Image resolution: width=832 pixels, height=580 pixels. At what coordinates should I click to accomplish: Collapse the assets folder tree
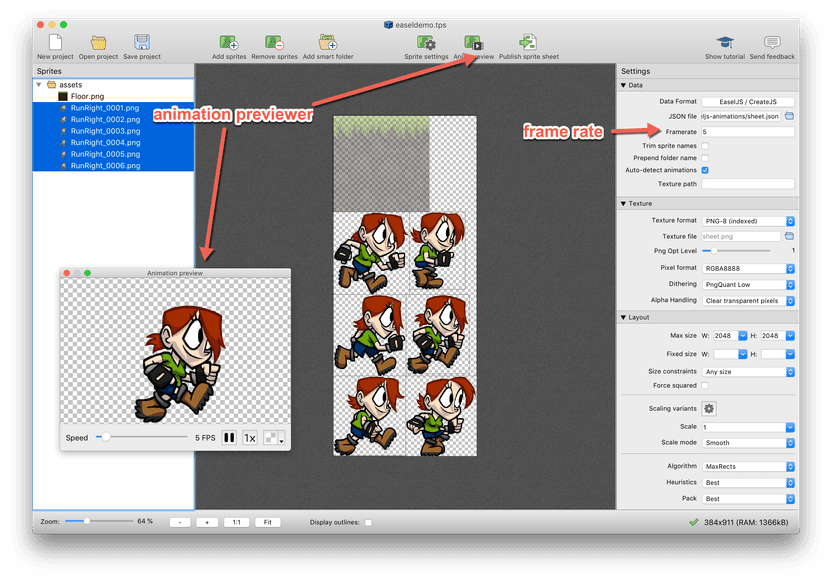[39, 84]
